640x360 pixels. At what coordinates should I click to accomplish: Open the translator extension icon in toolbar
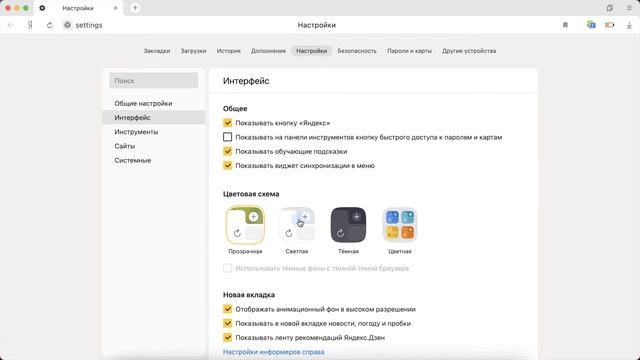[x=591, y=25]
